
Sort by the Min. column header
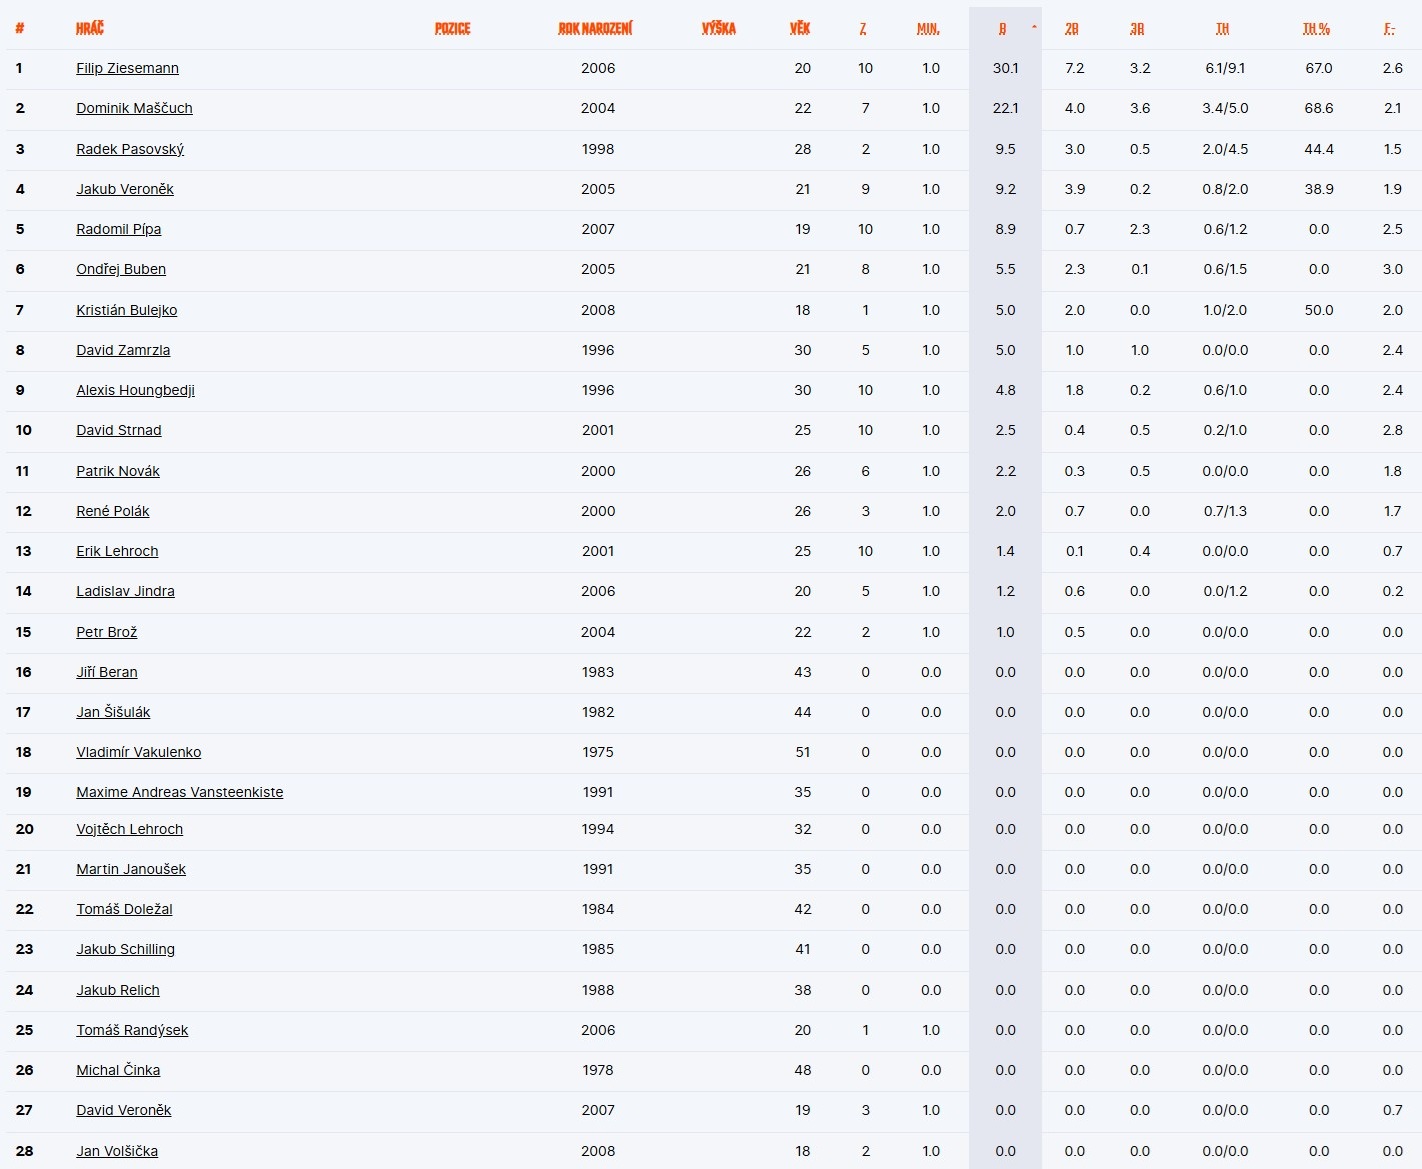pos(928,29)
